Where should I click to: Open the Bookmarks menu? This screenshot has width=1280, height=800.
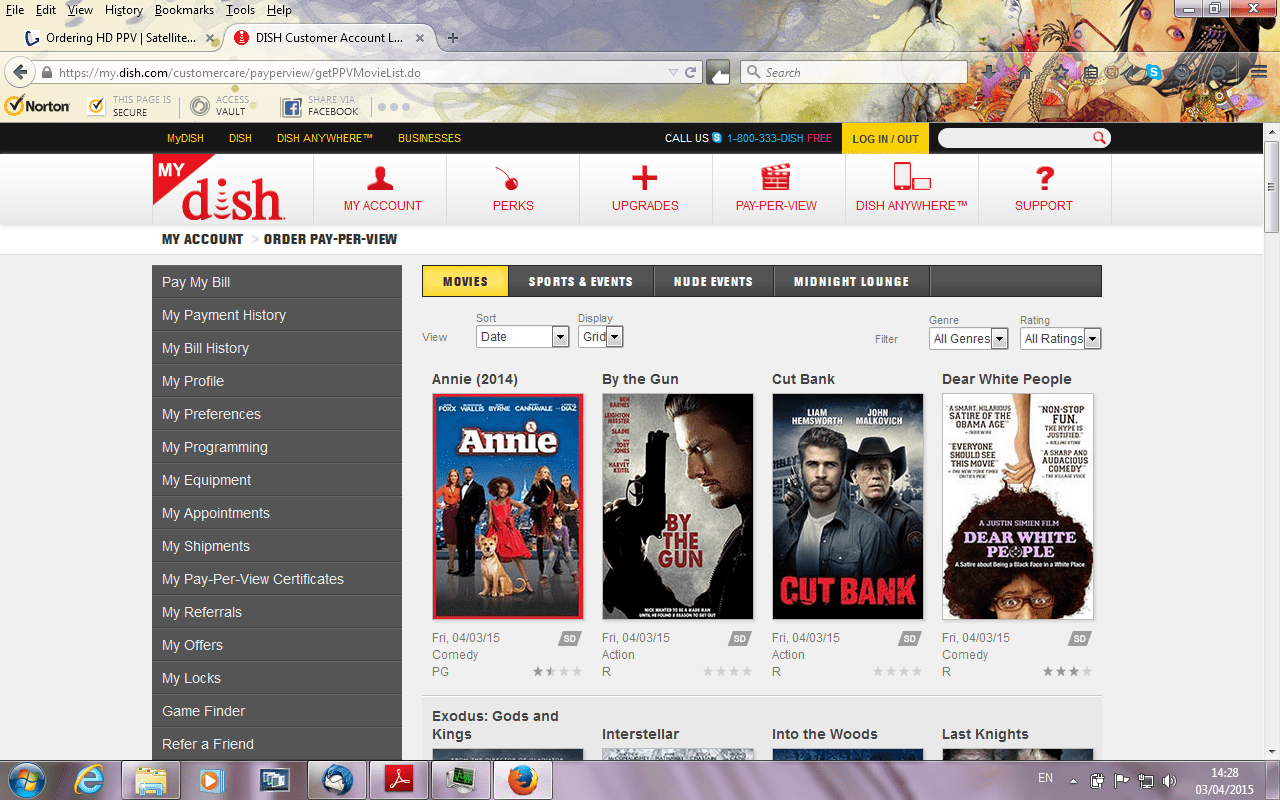click(x=184, y=10)
